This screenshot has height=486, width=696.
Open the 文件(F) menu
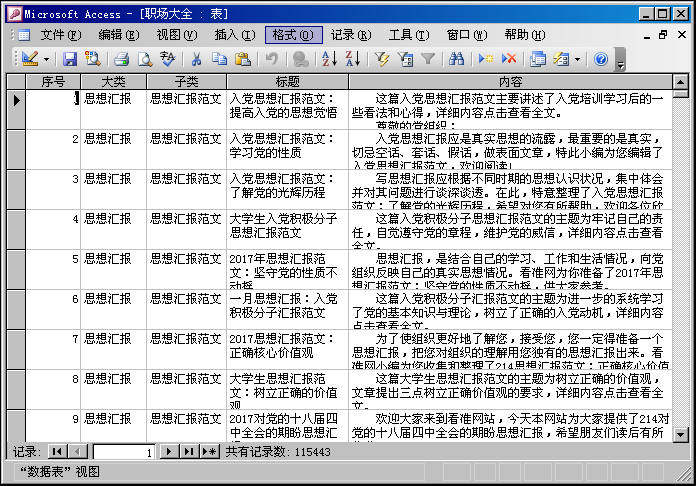point(61,35)
